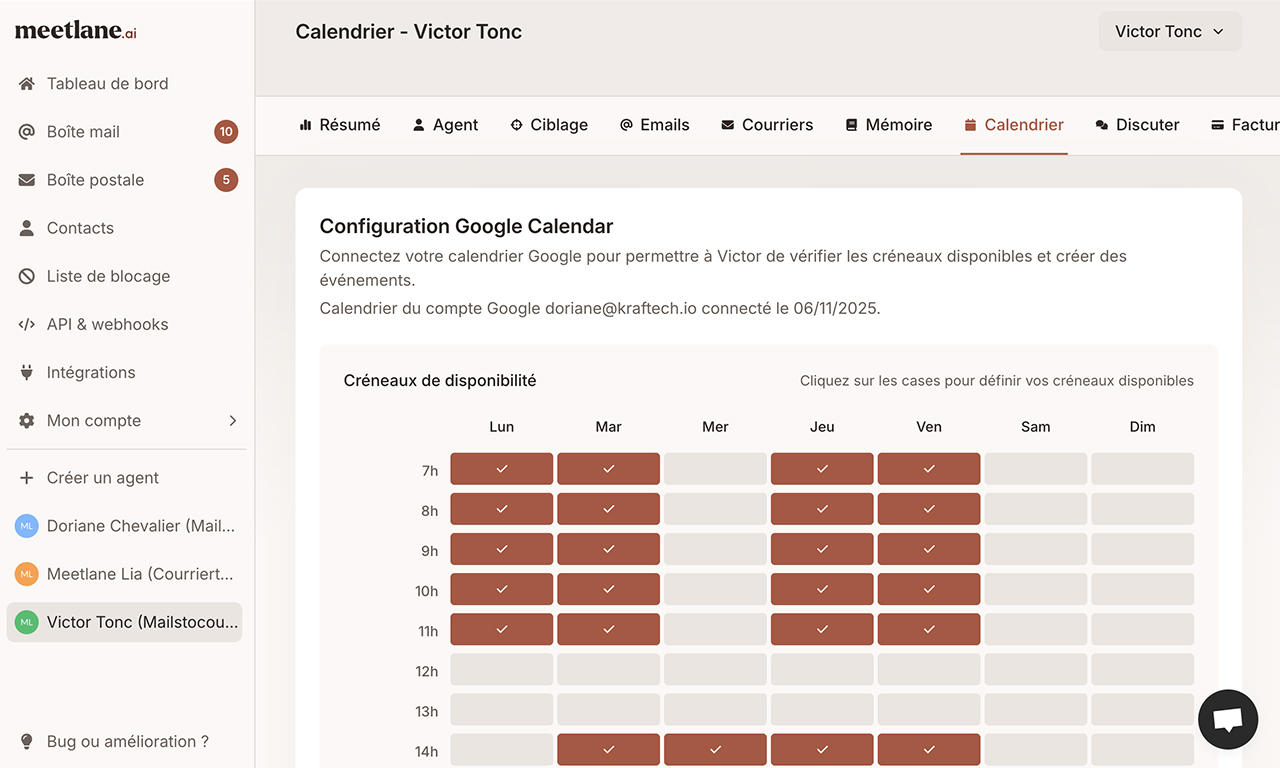The height and width of the screenshot is (768, 1280).
Task: Open Liste de blocage via block icon
Action: pyautogui.click(x=26, y=276)
